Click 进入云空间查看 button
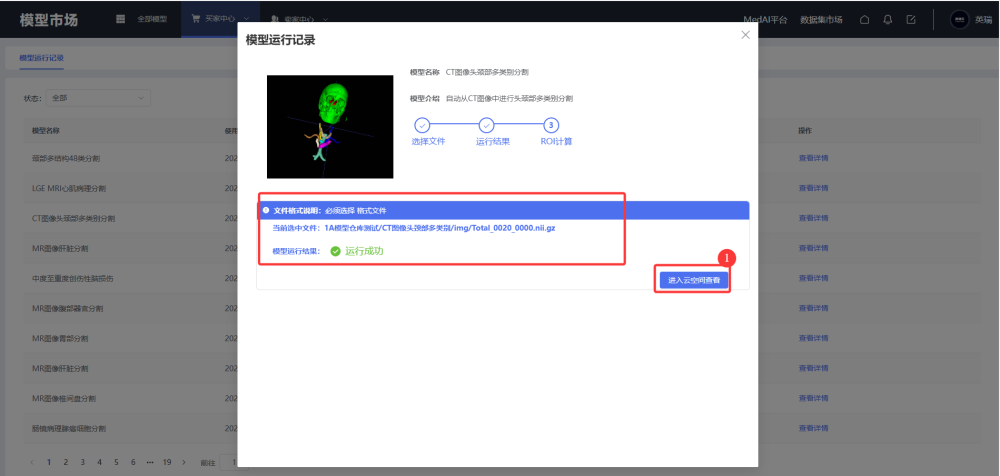The height and width of the screenshot is (476, 1000). (694, 280)
